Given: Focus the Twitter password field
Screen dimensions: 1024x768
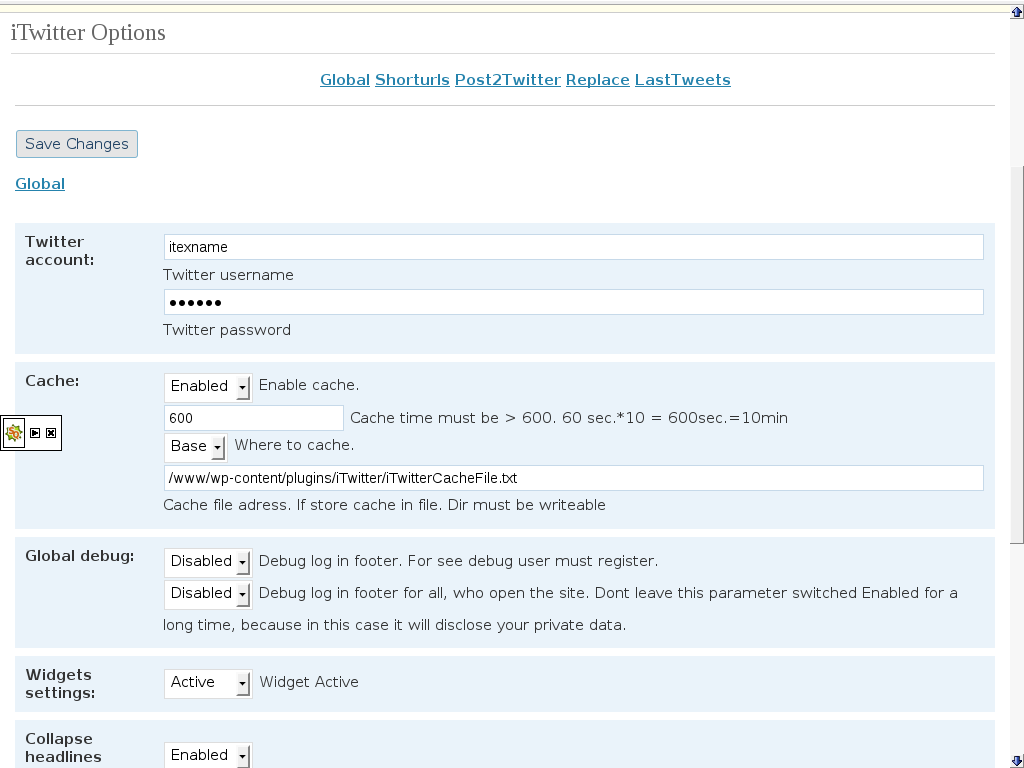Looking at the screenshot, I should (x=573, y=302).
